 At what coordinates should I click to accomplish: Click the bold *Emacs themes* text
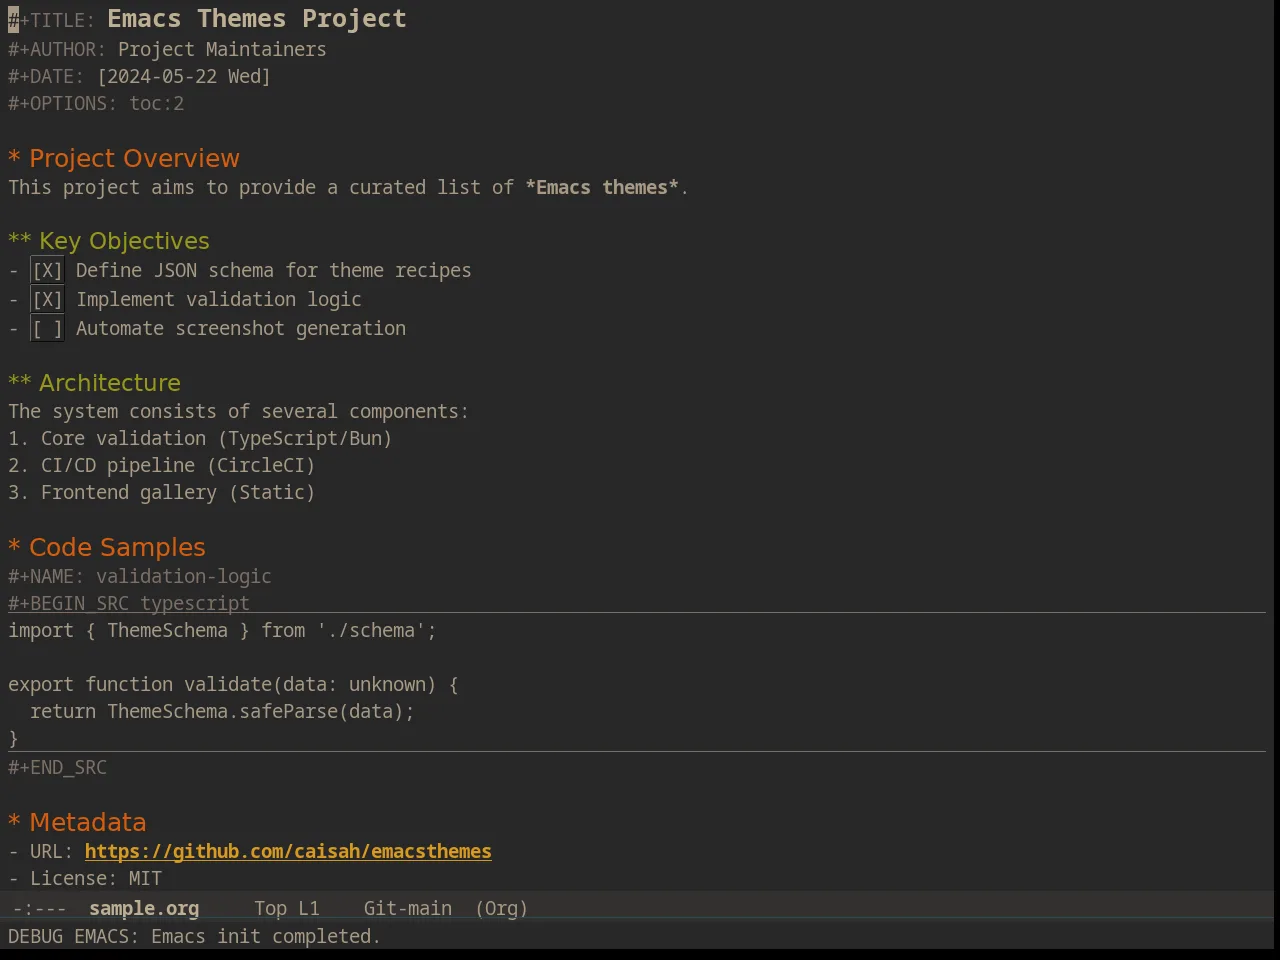click(x=602, y=187)
